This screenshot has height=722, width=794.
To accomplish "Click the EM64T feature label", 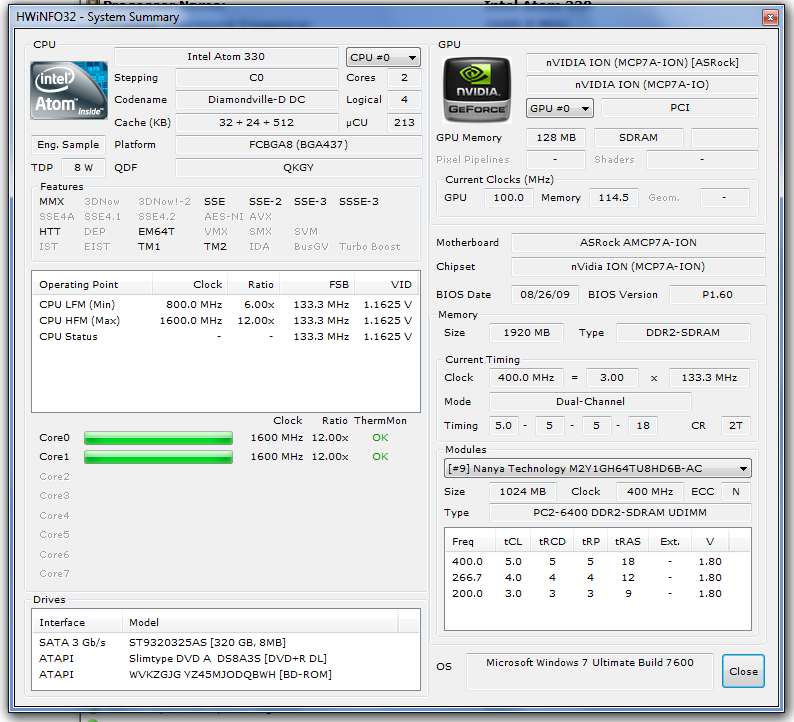I will [x=156, y=231].
